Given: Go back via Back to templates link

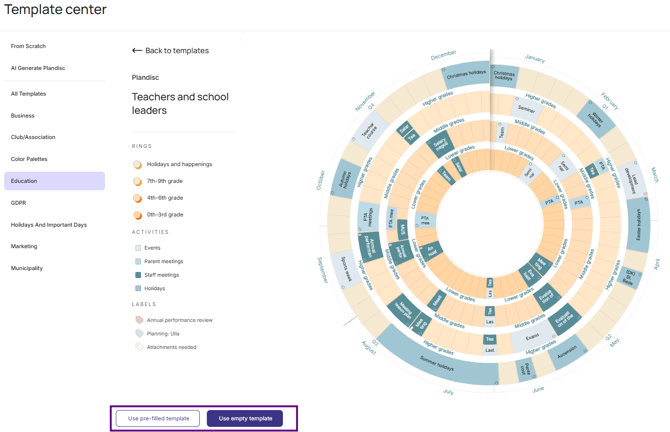Looking at the screenshot, I should pyautogui.click(x=170, y=50).
